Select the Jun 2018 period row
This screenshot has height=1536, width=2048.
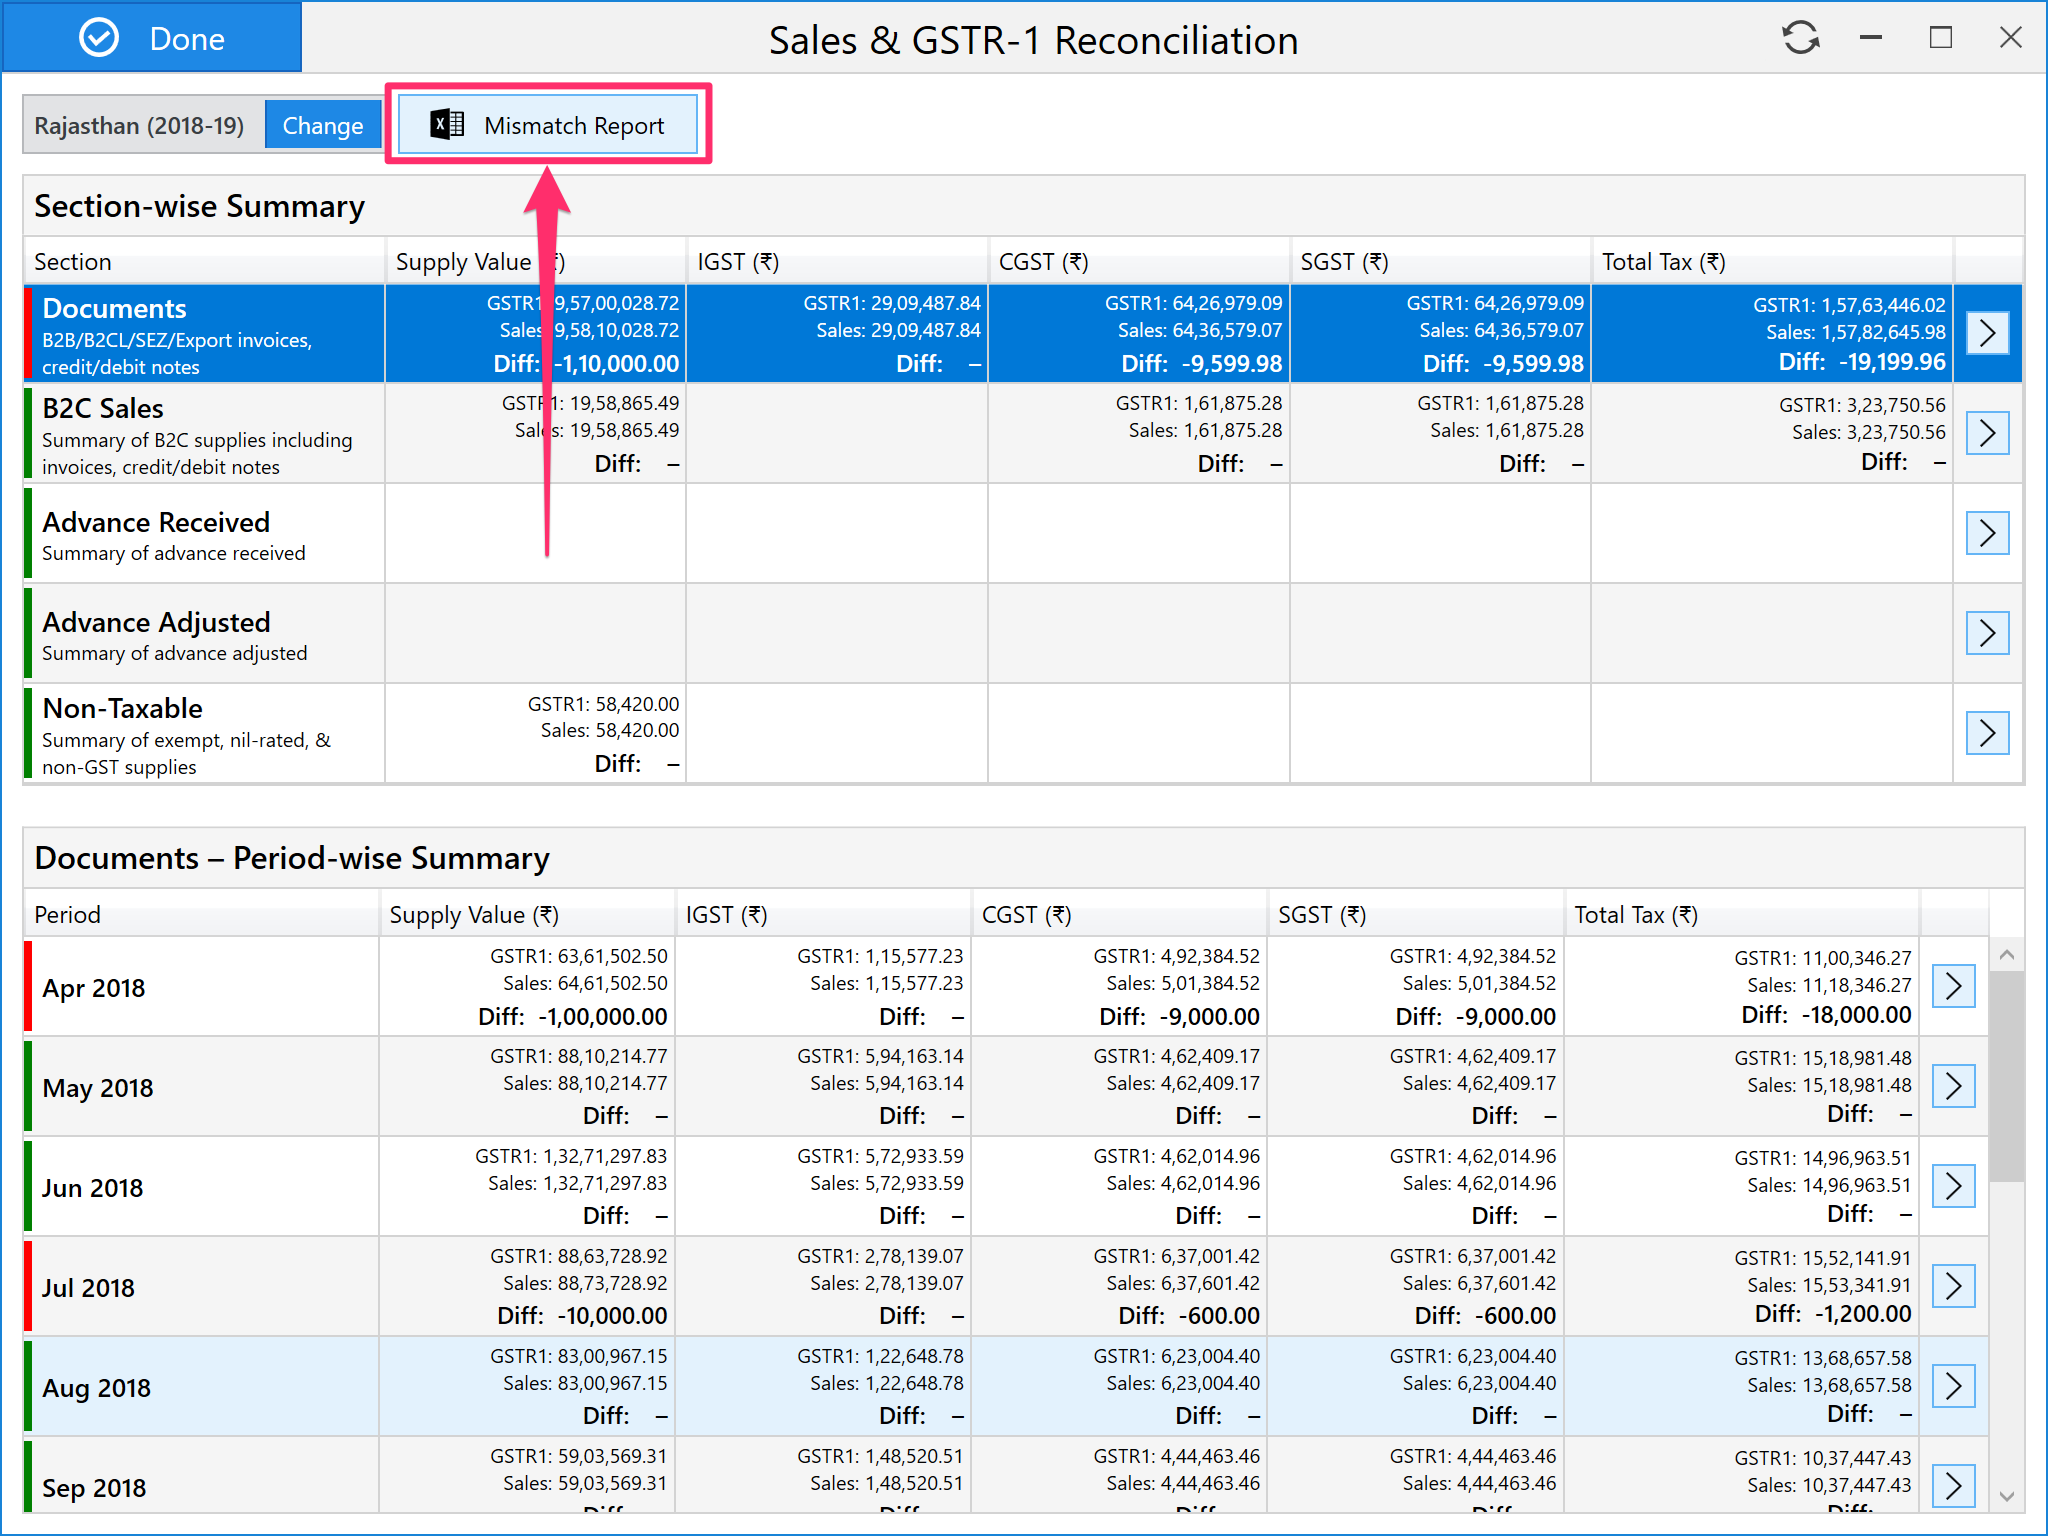click(x=200, y=1187)
